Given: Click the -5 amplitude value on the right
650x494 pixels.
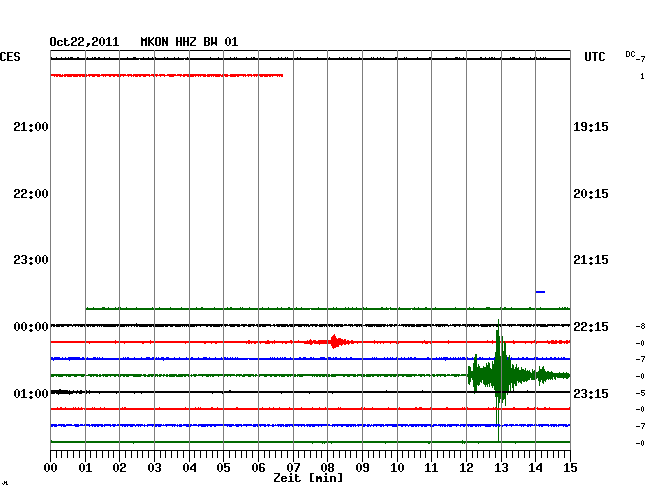Looking at the screenshot, I should click(640, 393).
